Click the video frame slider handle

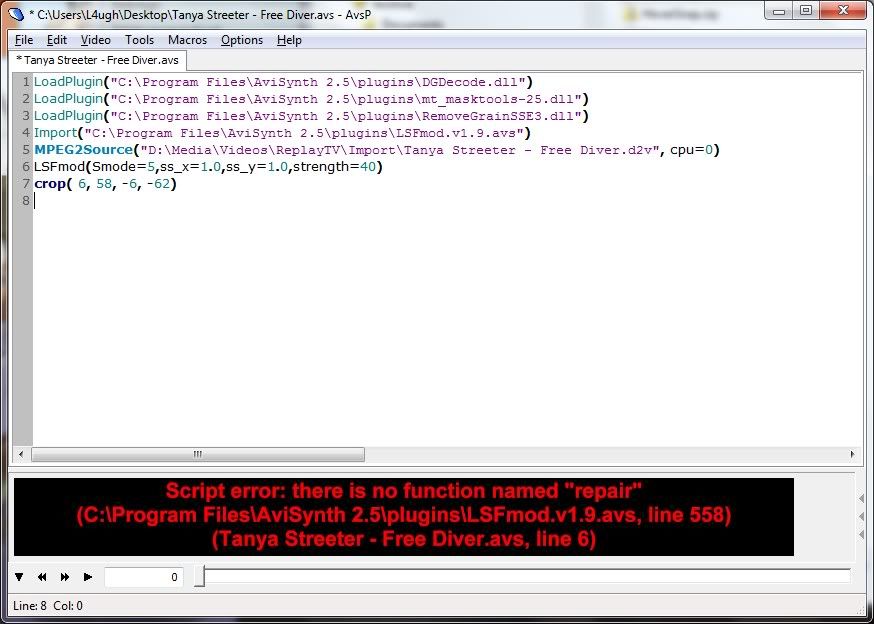tap(199, 577)
